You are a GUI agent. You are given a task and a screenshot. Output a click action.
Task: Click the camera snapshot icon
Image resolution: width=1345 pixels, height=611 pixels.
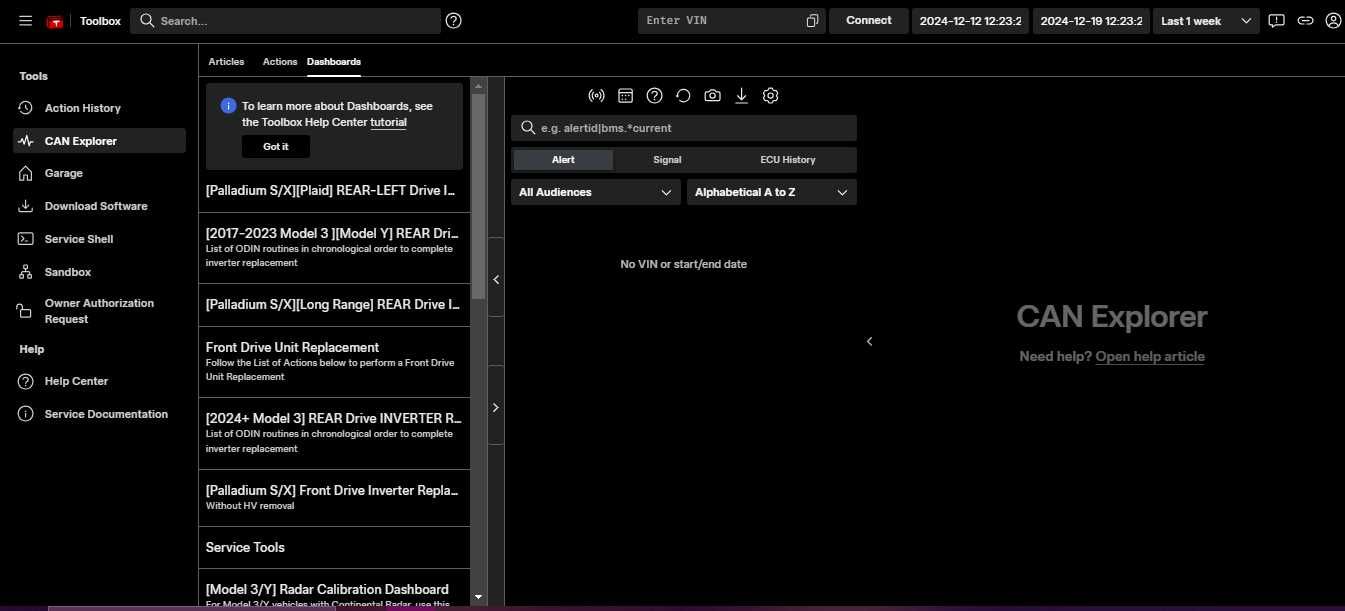click(x=712, y=96)
